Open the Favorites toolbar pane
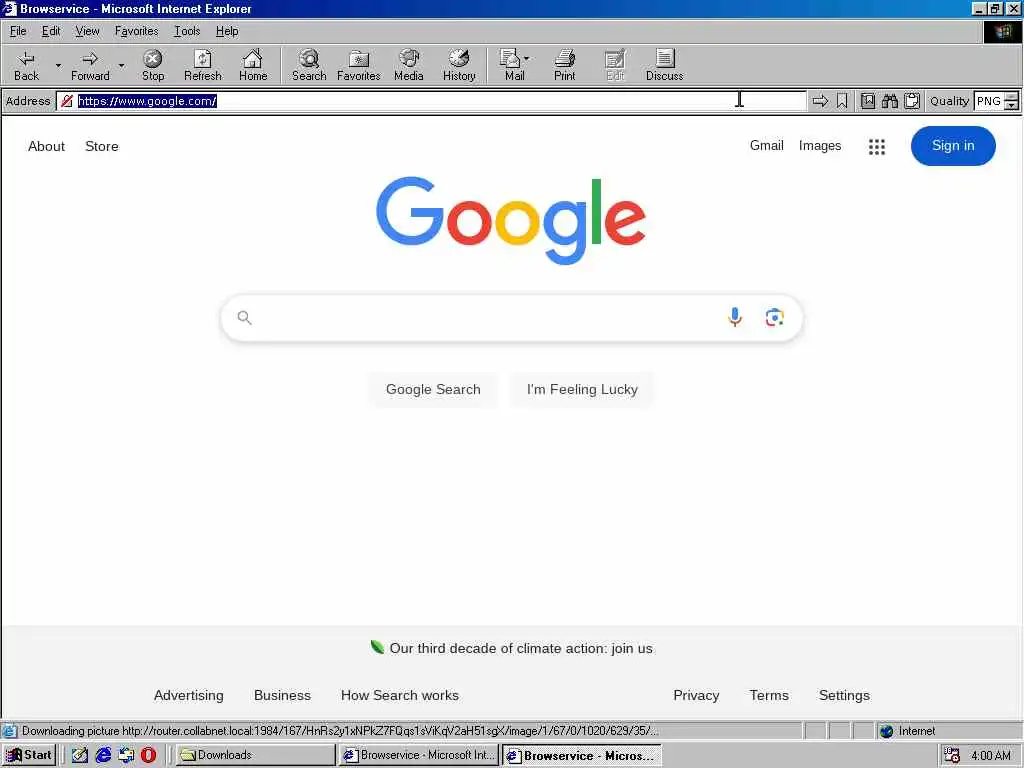The height and width of the screenshot is (768, 1024). pyautogui.click(x=359, y=65)
